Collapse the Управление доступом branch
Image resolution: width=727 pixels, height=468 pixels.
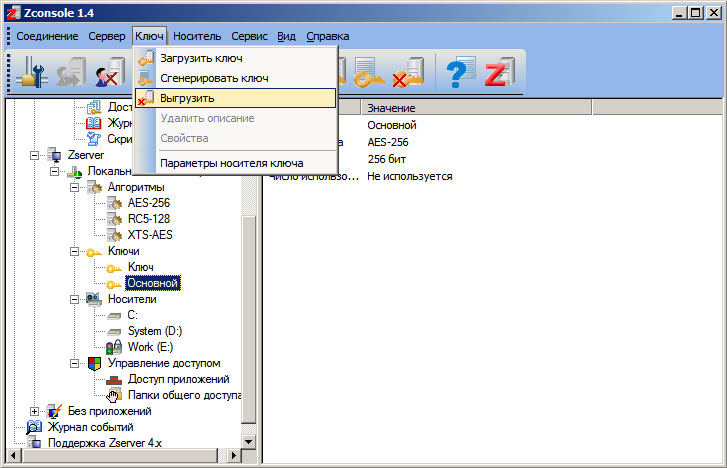pos(74,363)
